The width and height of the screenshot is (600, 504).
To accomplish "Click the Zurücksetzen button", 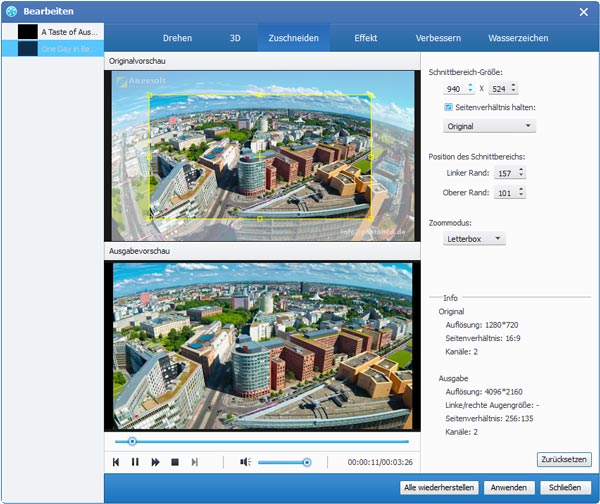I will tap(564, 459).
